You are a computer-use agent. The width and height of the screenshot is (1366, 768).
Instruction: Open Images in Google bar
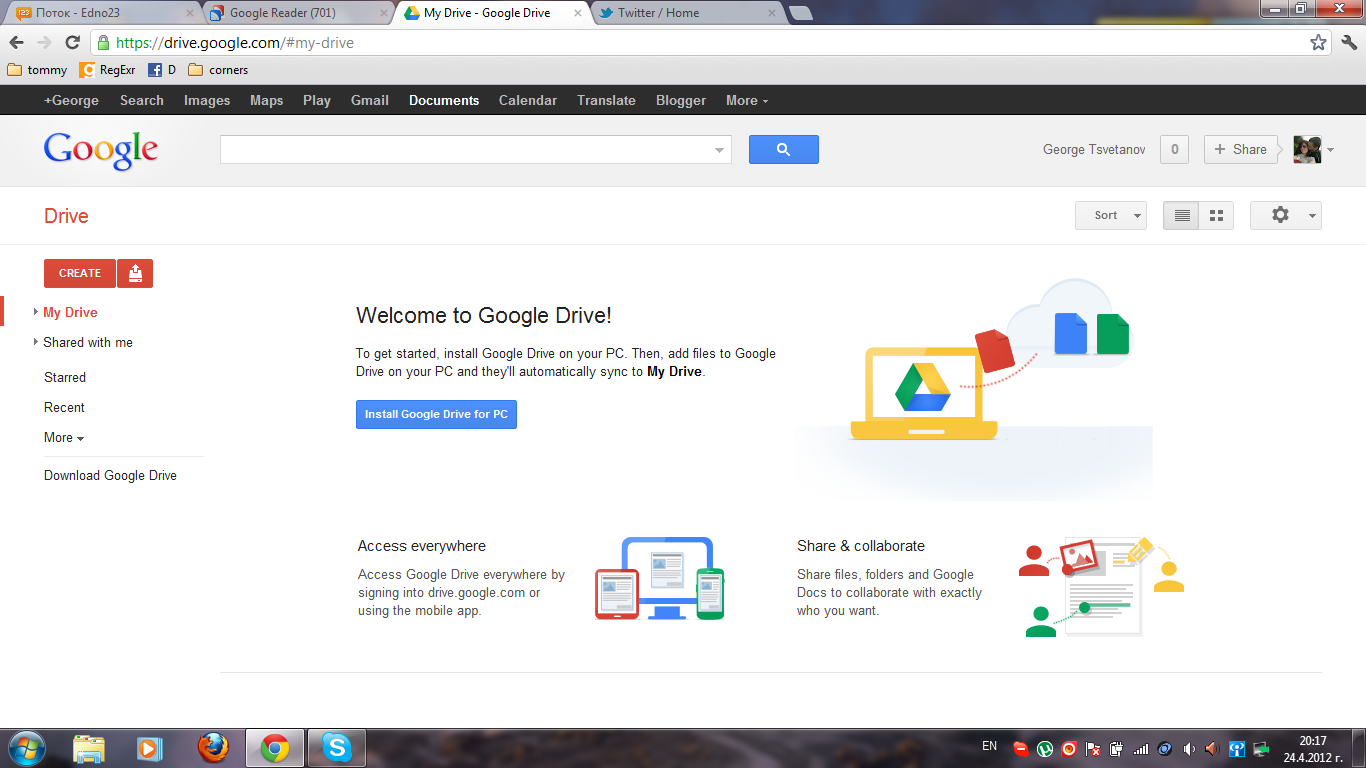(x=207, y=100)
